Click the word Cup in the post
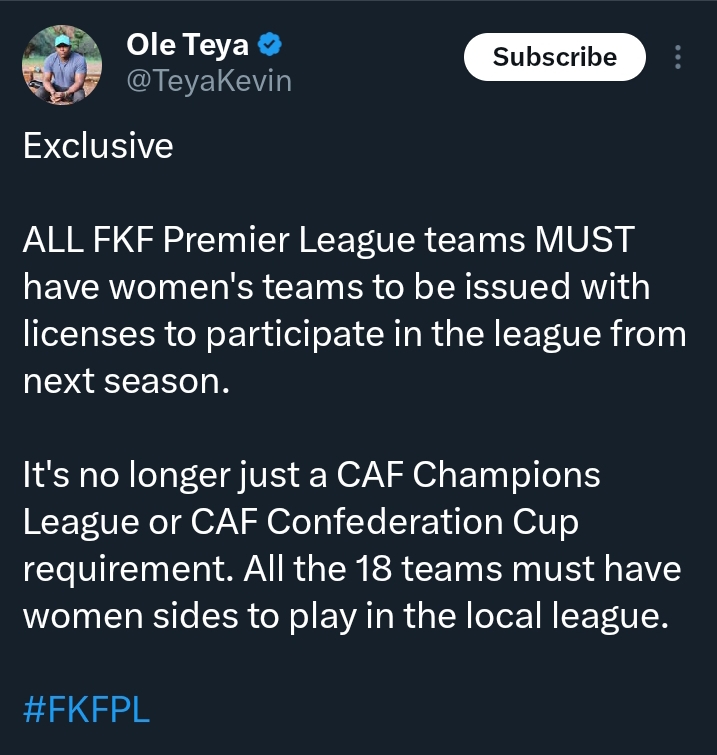The width and height of the screenshot is (717, 755). [x=545, y=523]
